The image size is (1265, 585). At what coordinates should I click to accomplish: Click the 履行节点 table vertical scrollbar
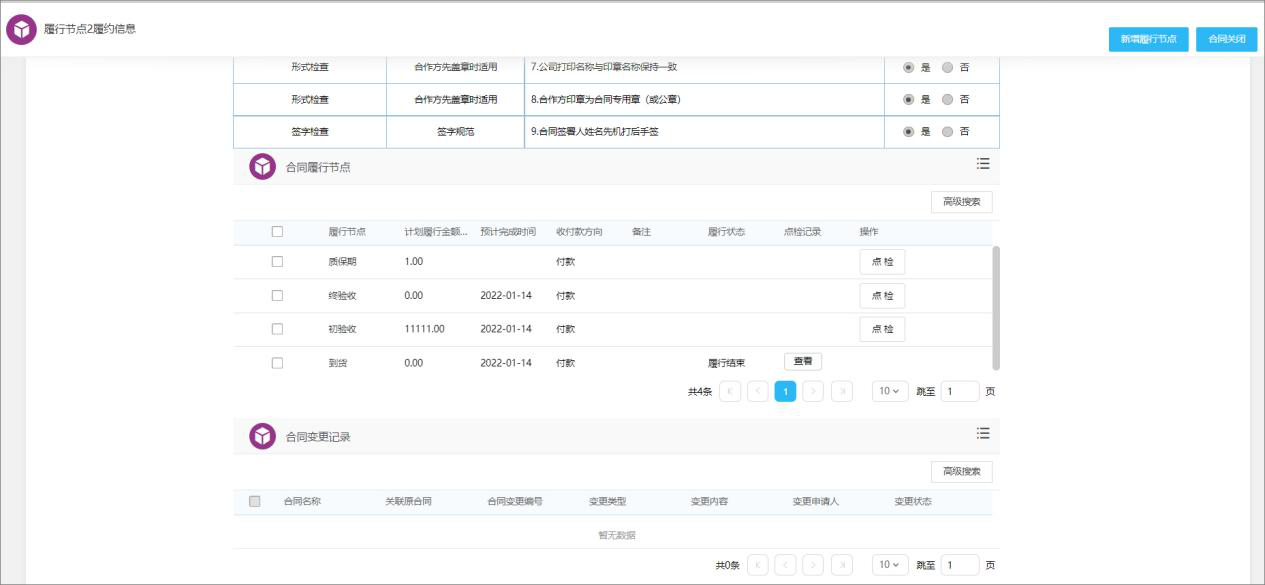coord(995,306)
